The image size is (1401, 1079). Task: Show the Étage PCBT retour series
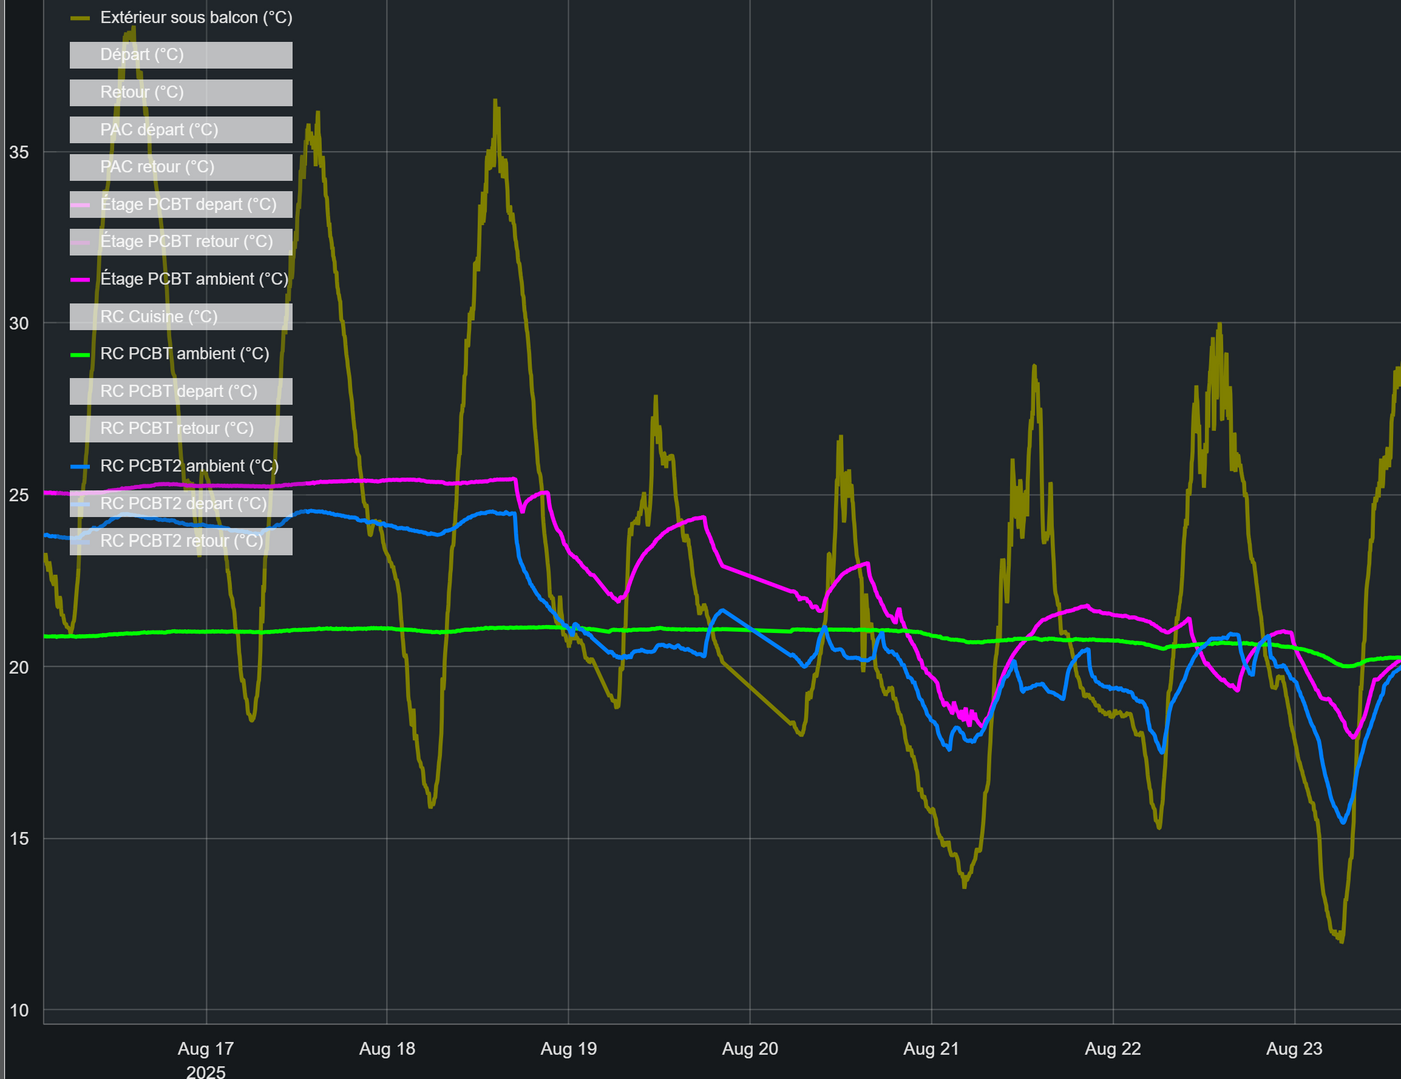coord(186,241)
